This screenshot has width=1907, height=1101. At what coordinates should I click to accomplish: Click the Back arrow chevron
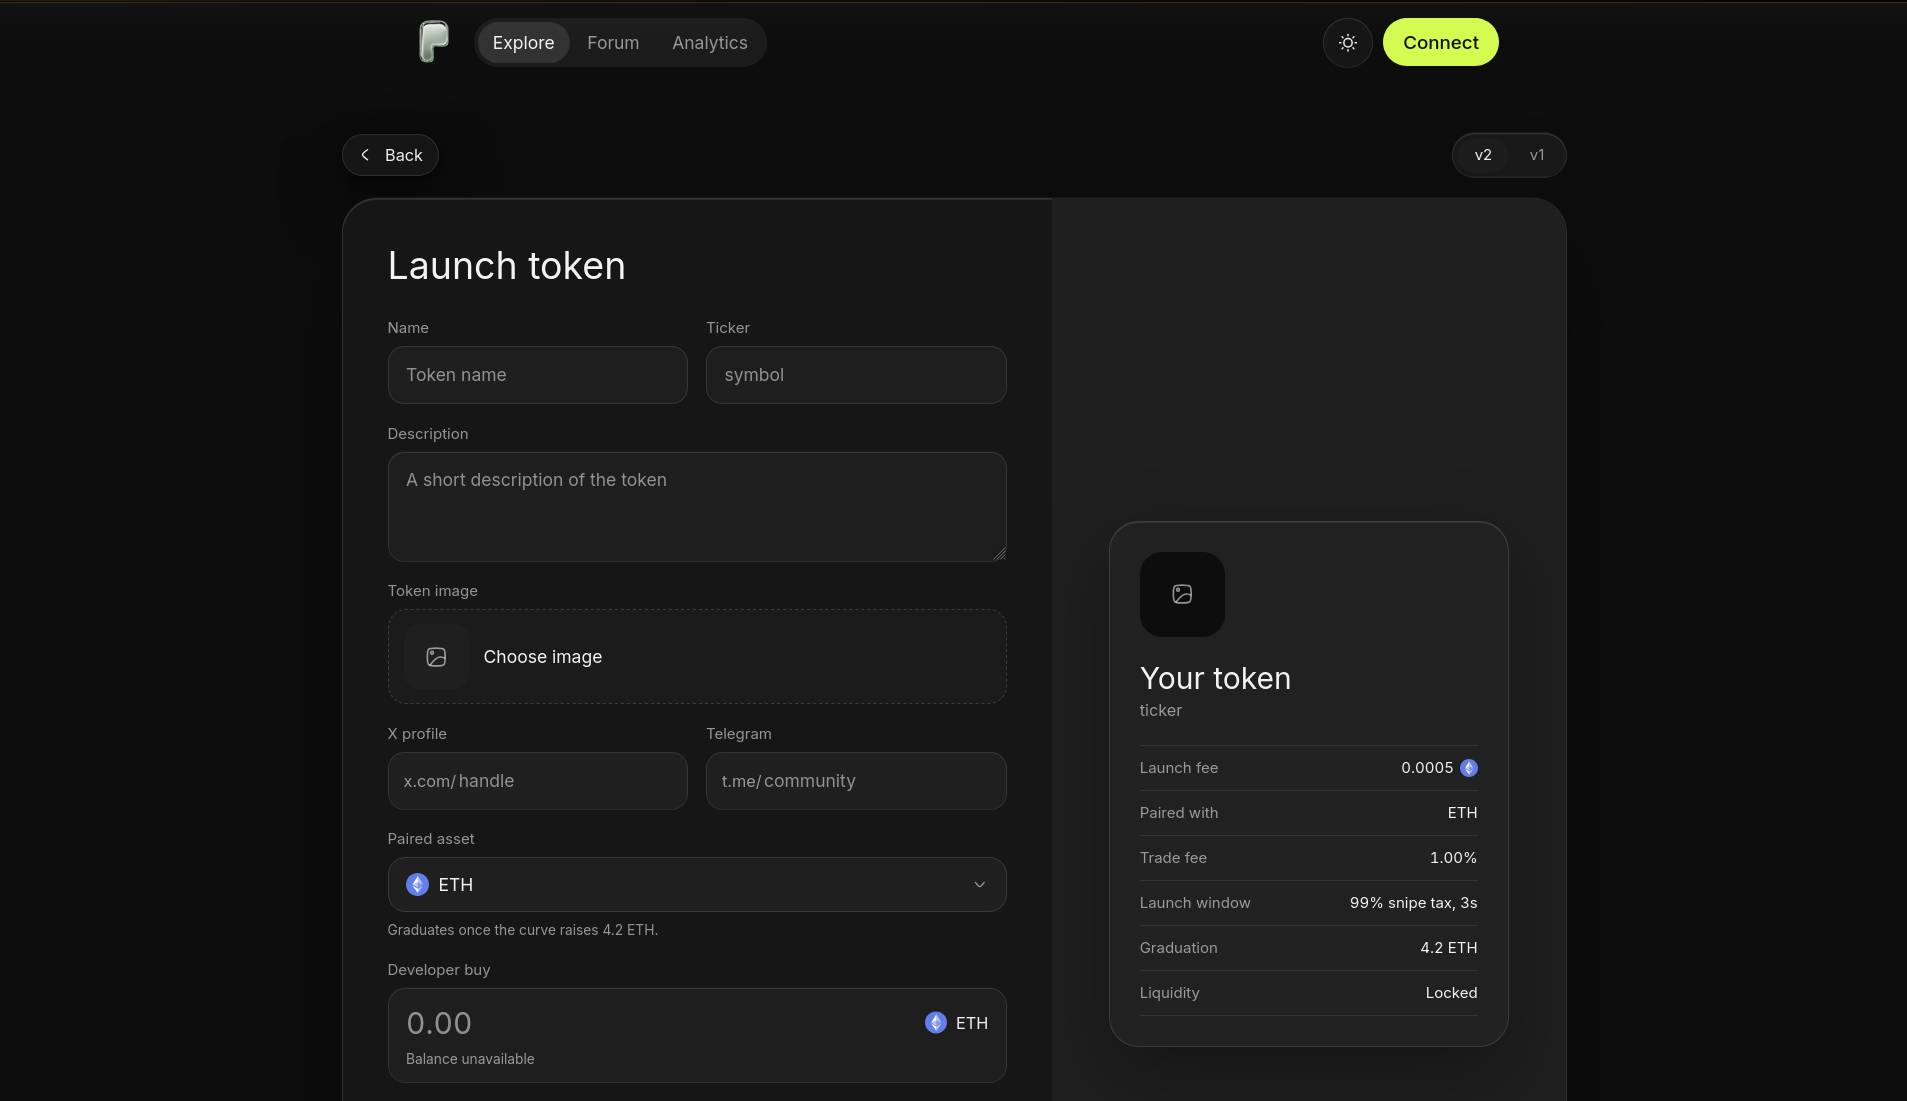coord(365,155)
